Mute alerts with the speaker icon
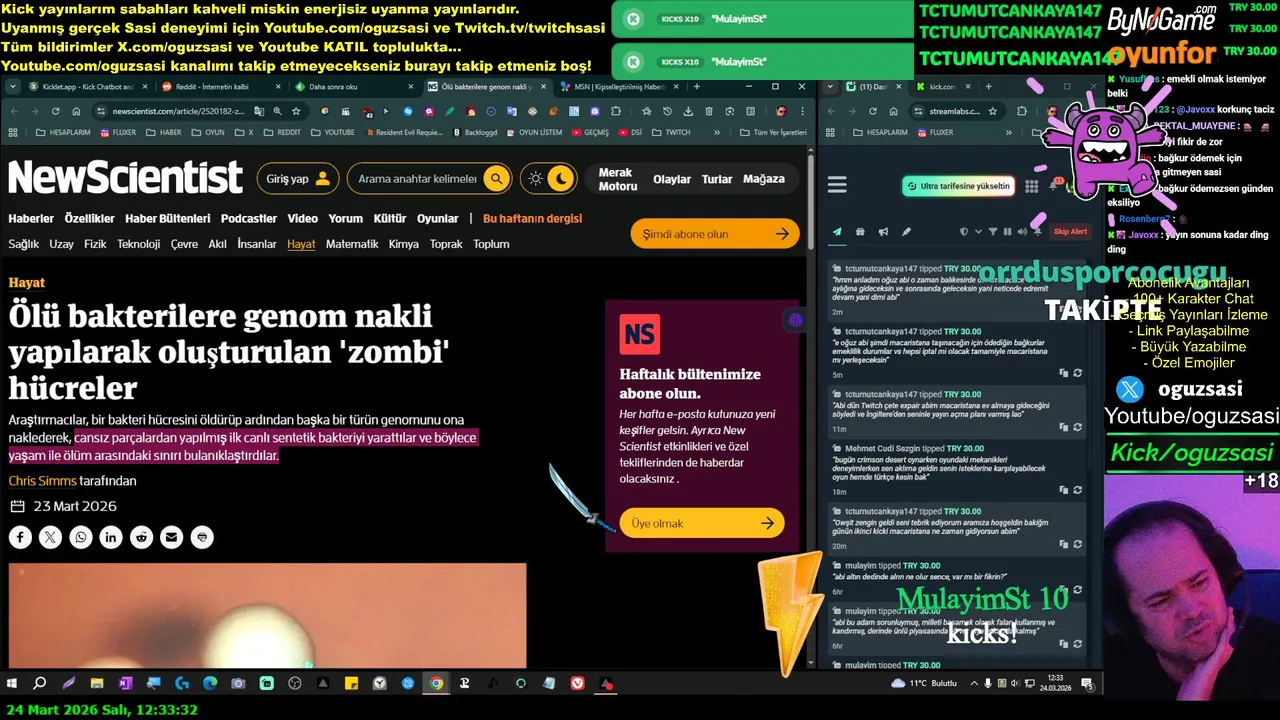The width and height of the screenshot is (1280, 720). click(1022, 232)
